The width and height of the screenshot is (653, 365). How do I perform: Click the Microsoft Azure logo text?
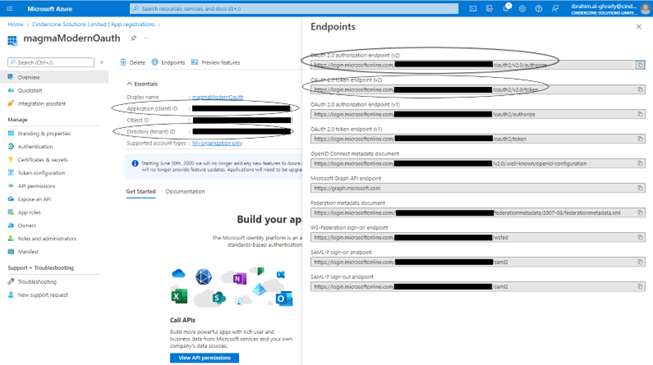pyautogui.click(x=50, y=9)
